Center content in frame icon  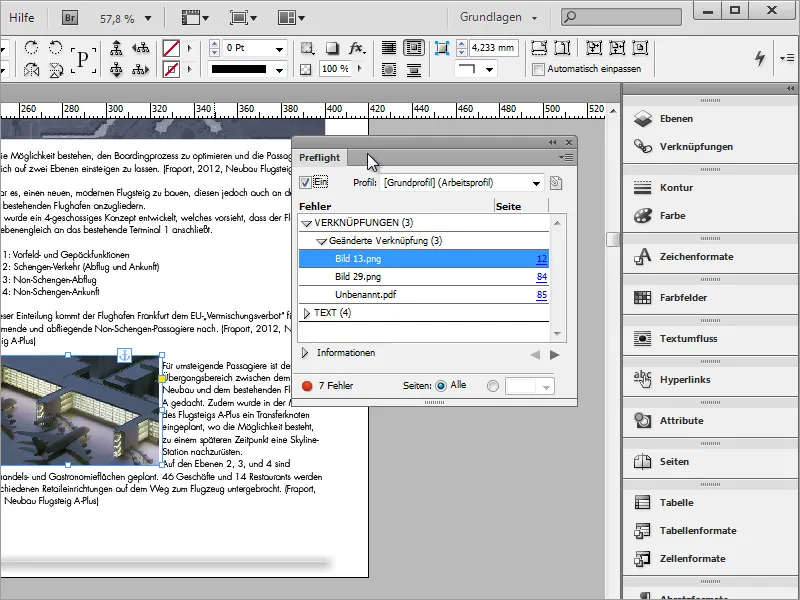(640, 48)
